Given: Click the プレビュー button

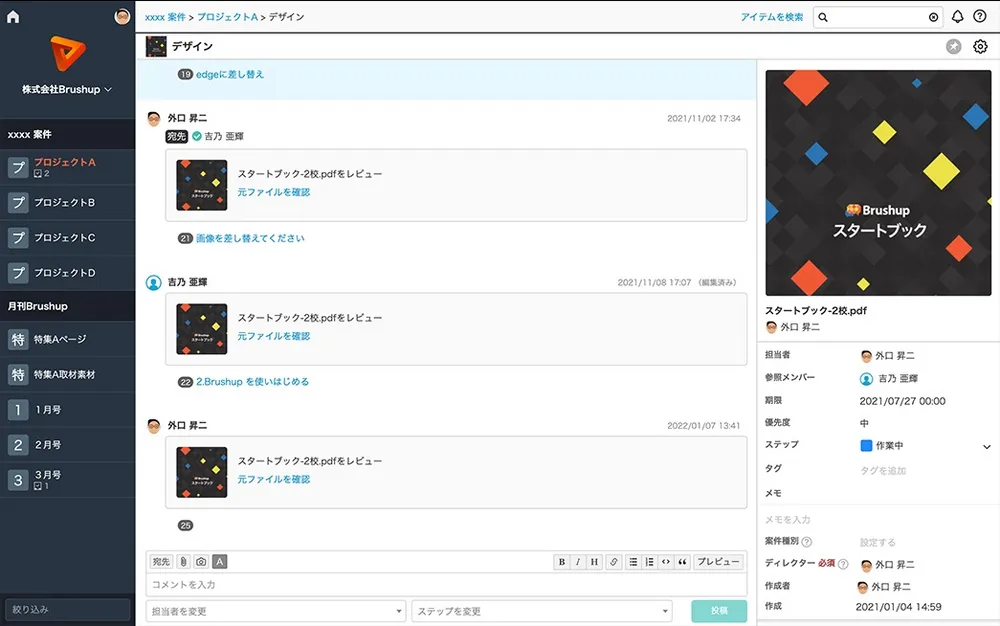Looking at the screenshot, I should pos(718,562).
